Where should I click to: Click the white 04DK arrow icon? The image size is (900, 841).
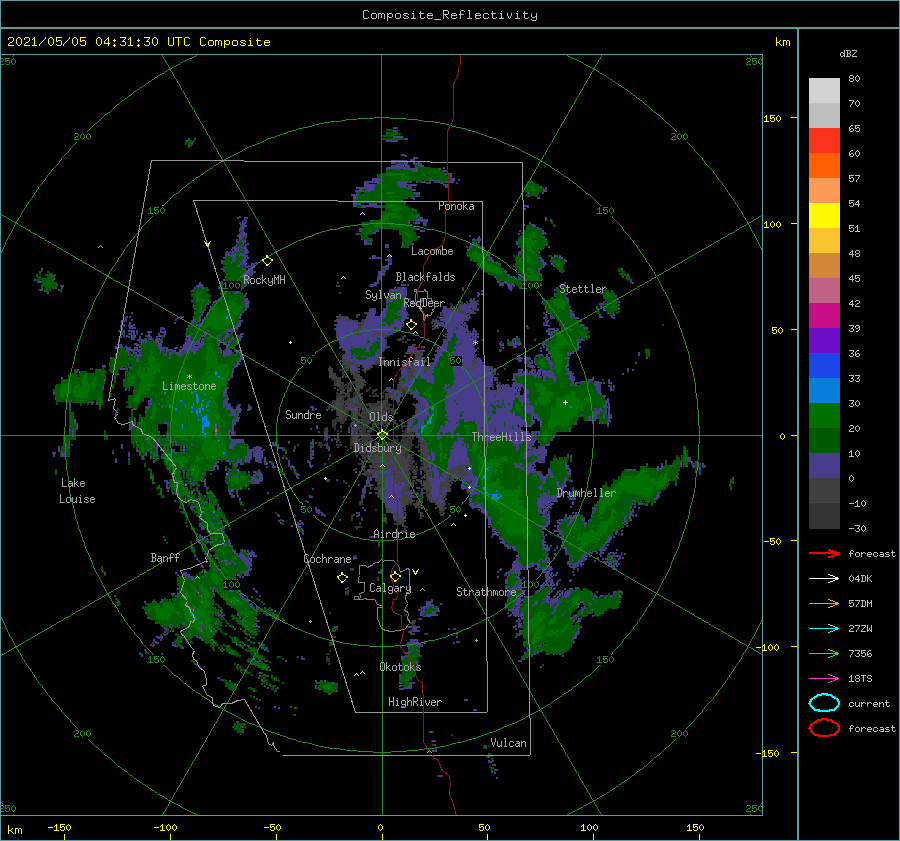coord(824,579)
